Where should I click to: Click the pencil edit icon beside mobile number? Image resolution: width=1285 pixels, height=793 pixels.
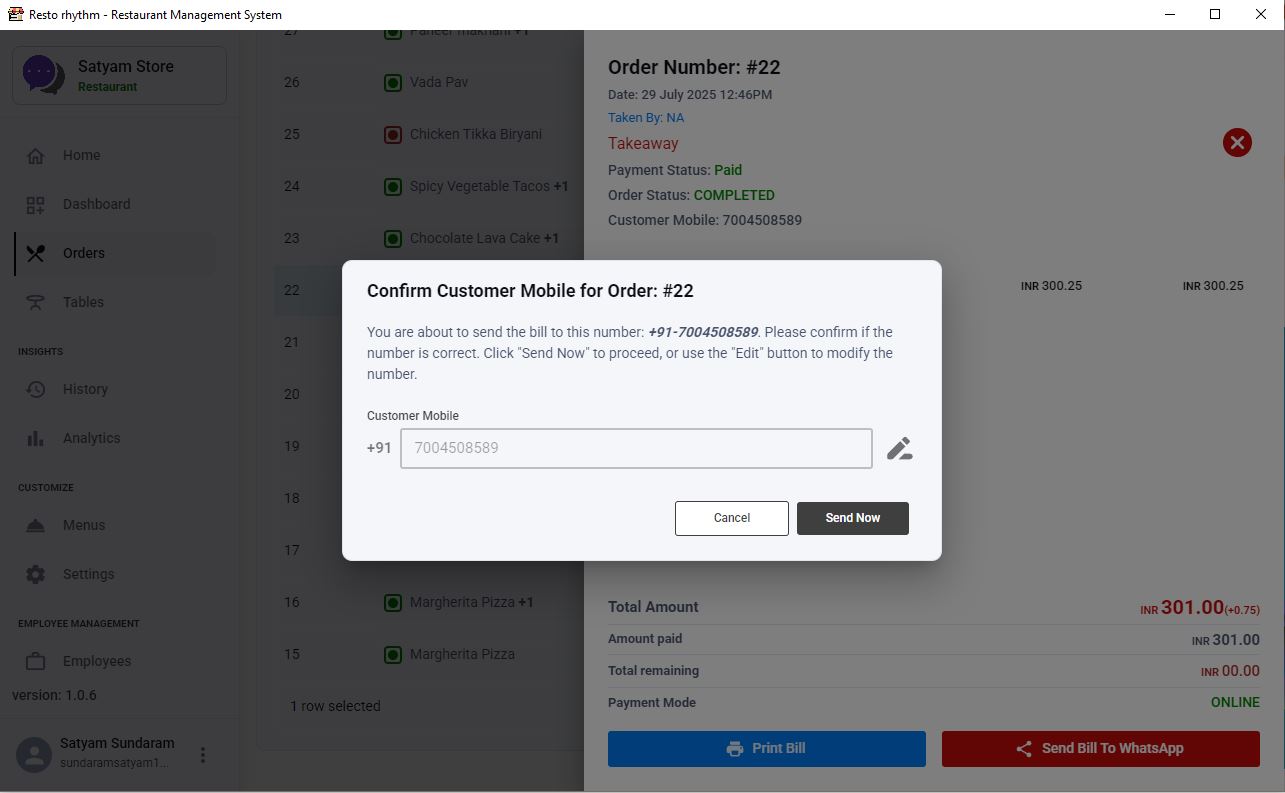click(899, 448)
